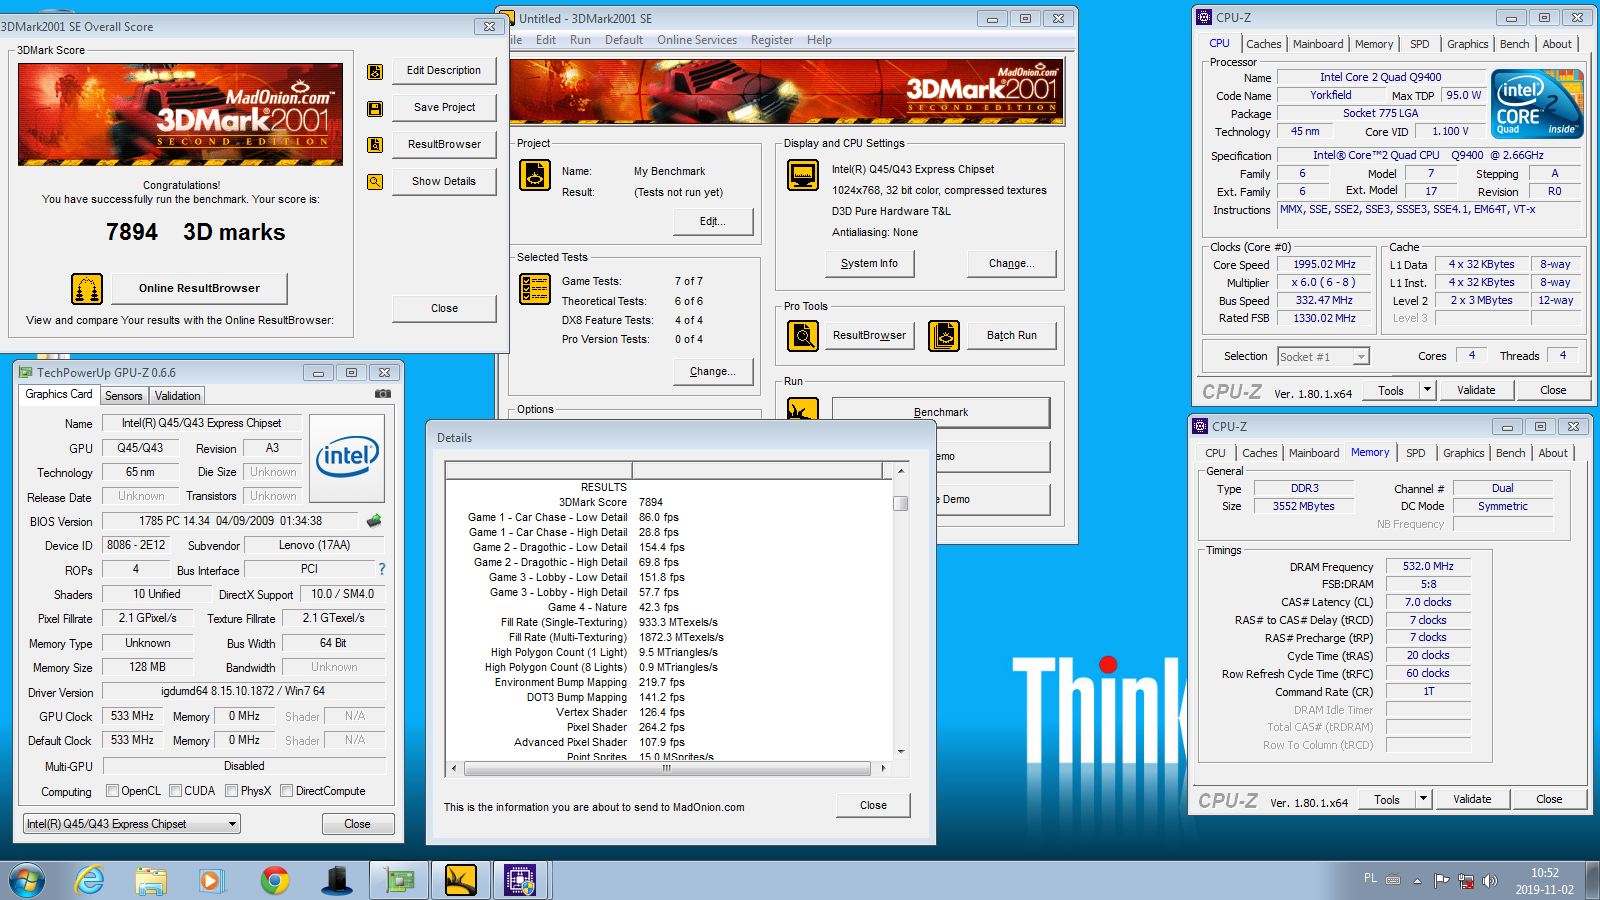Viewport: 1600px width, 900px height.
Task: Click Close button in GPU-Z window
Action: (357, 824)
